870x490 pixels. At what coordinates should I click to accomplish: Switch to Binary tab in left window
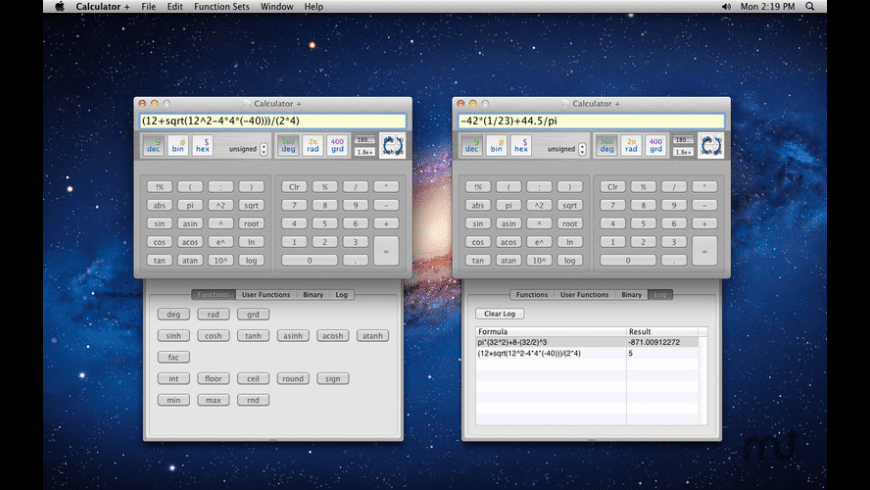click(x=313, y=295)
